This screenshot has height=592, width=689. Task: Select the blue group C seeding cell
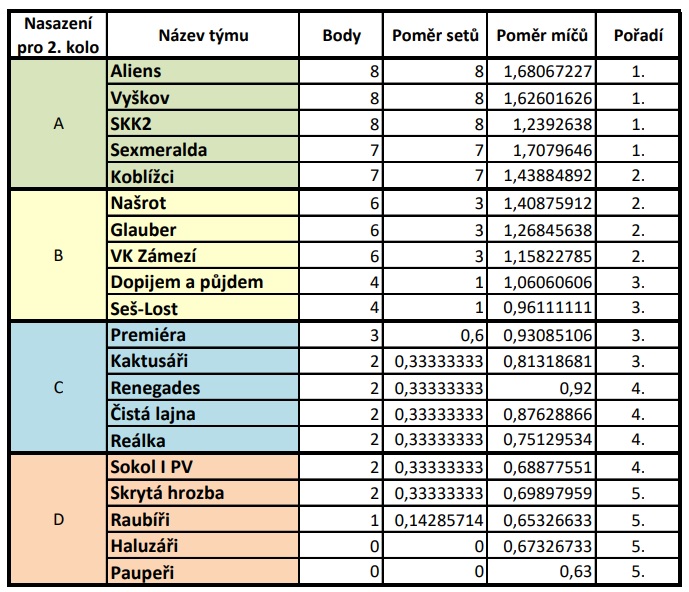point(58,387)
